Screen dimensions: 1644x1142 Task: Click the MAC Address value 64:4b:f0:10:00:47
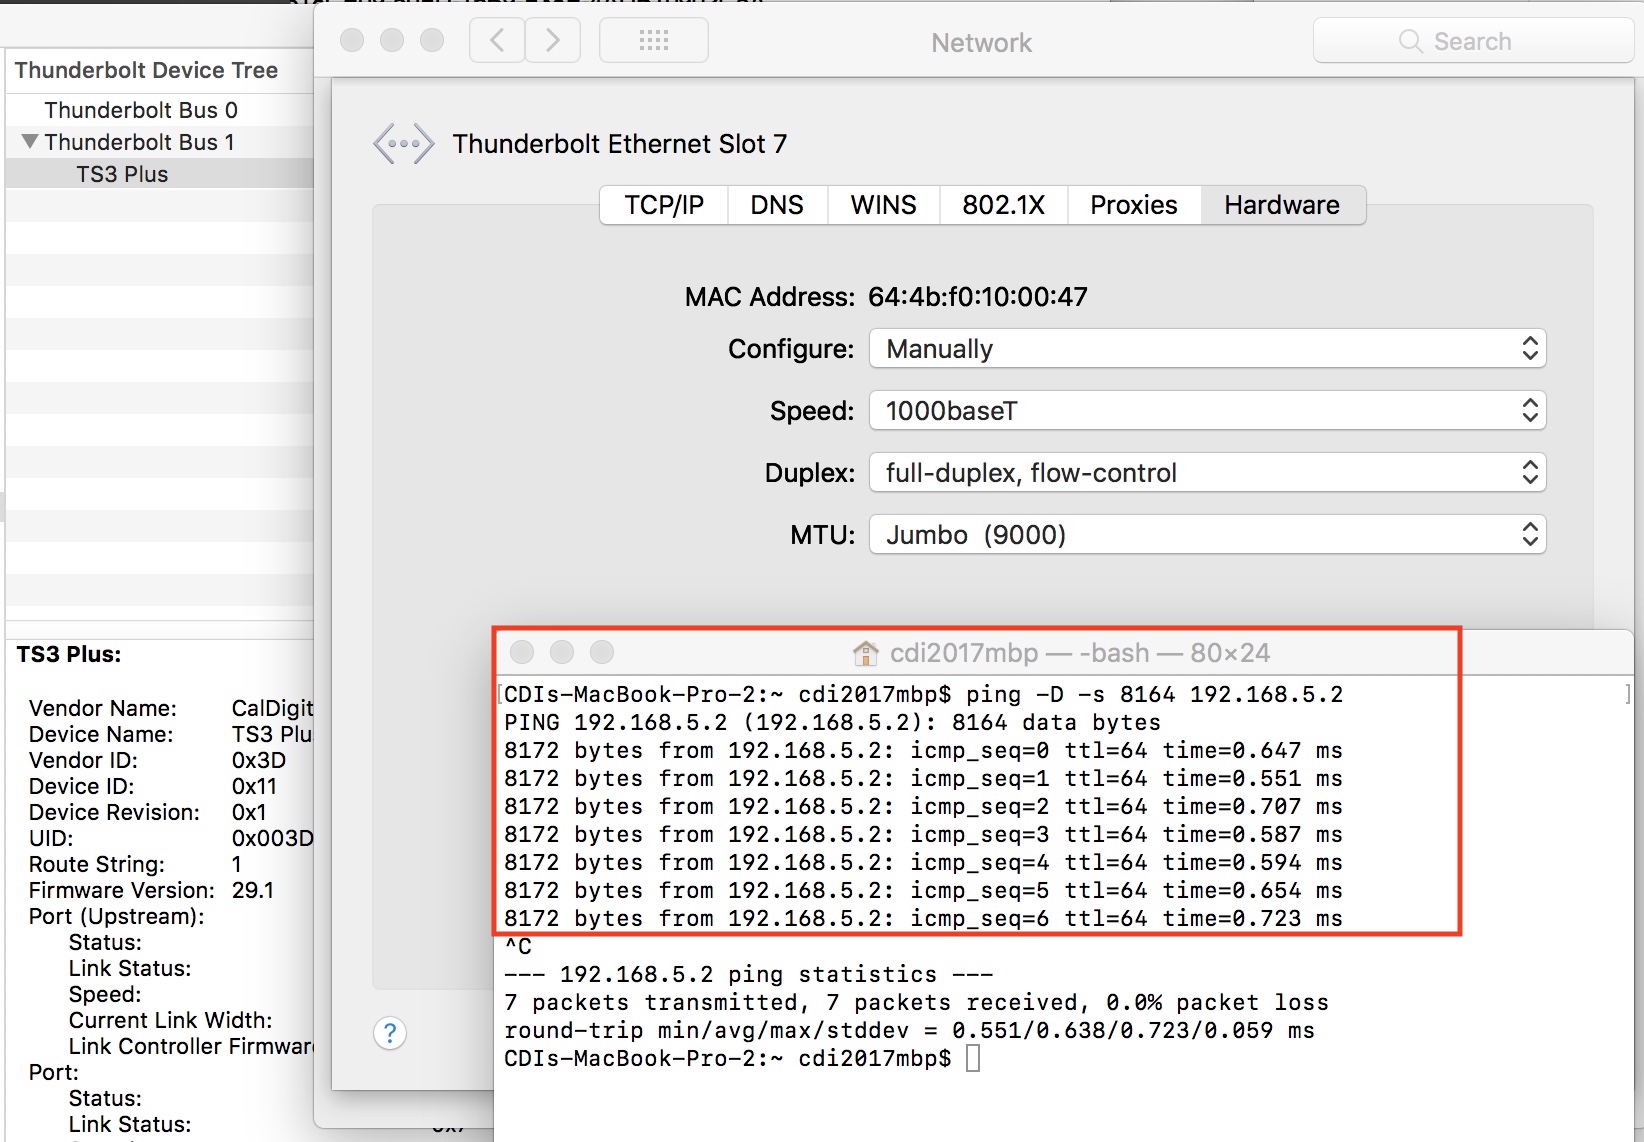coord(978,297)
